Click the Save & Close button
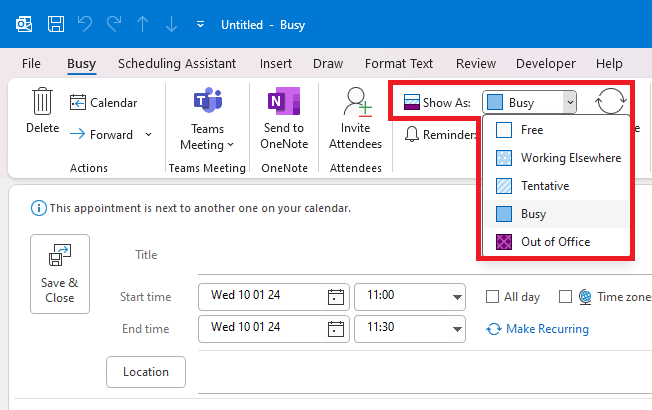The image size is (652, 410). 59,275
